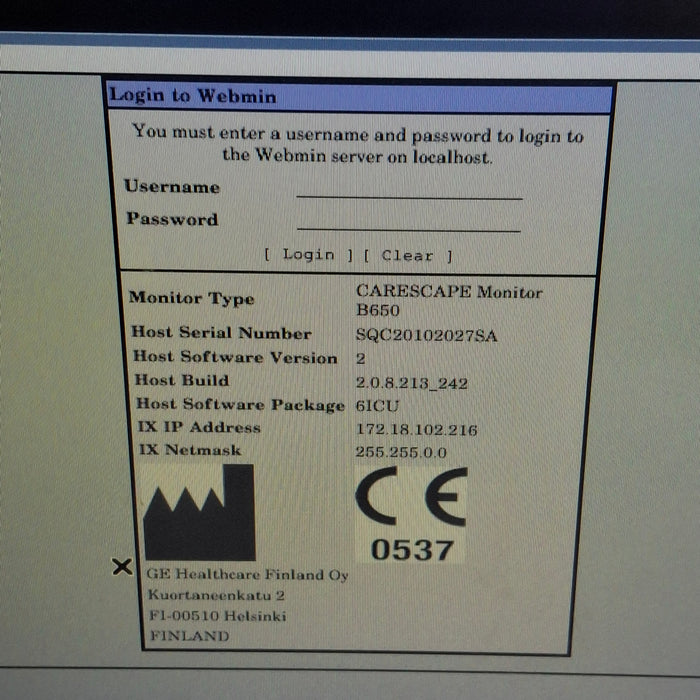
Task: Click the GE Healthcare Finland Oy text
Action: [247, 575]
